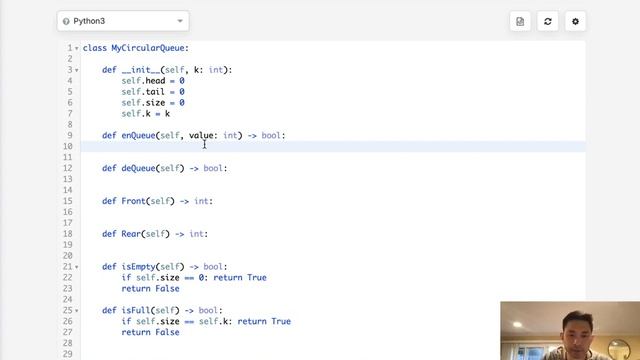Click the Rear method definition
The height and width of the screenshot is (360, 640).
[x=155, y=234]
